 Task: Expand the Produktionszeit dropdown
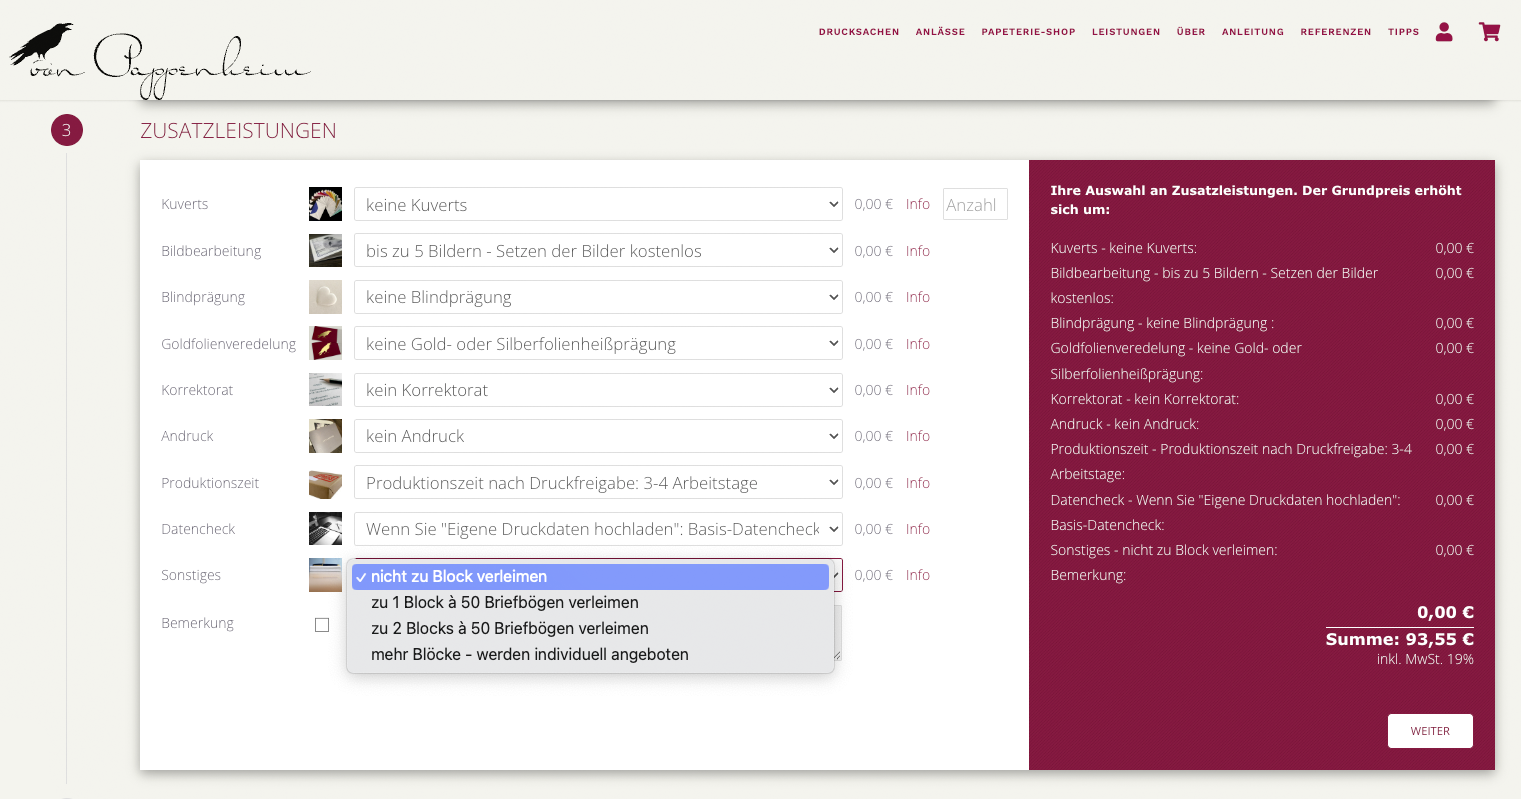(597, 483)
